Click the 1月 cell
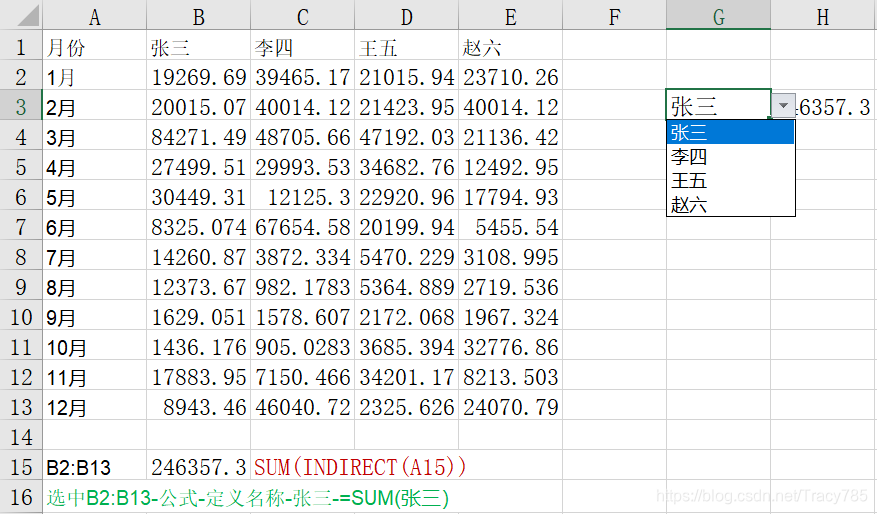Viewport: 877px width, 514px height. click(95, 76)
